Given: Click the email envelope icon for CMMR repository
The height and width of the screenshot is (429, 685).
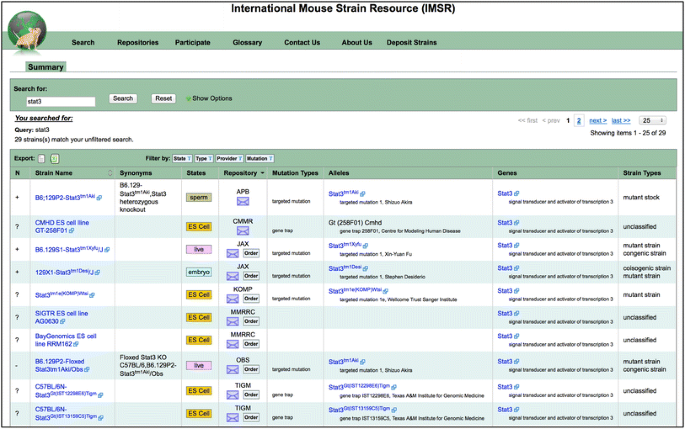Looking at the screenshot, I should [243, 232].
